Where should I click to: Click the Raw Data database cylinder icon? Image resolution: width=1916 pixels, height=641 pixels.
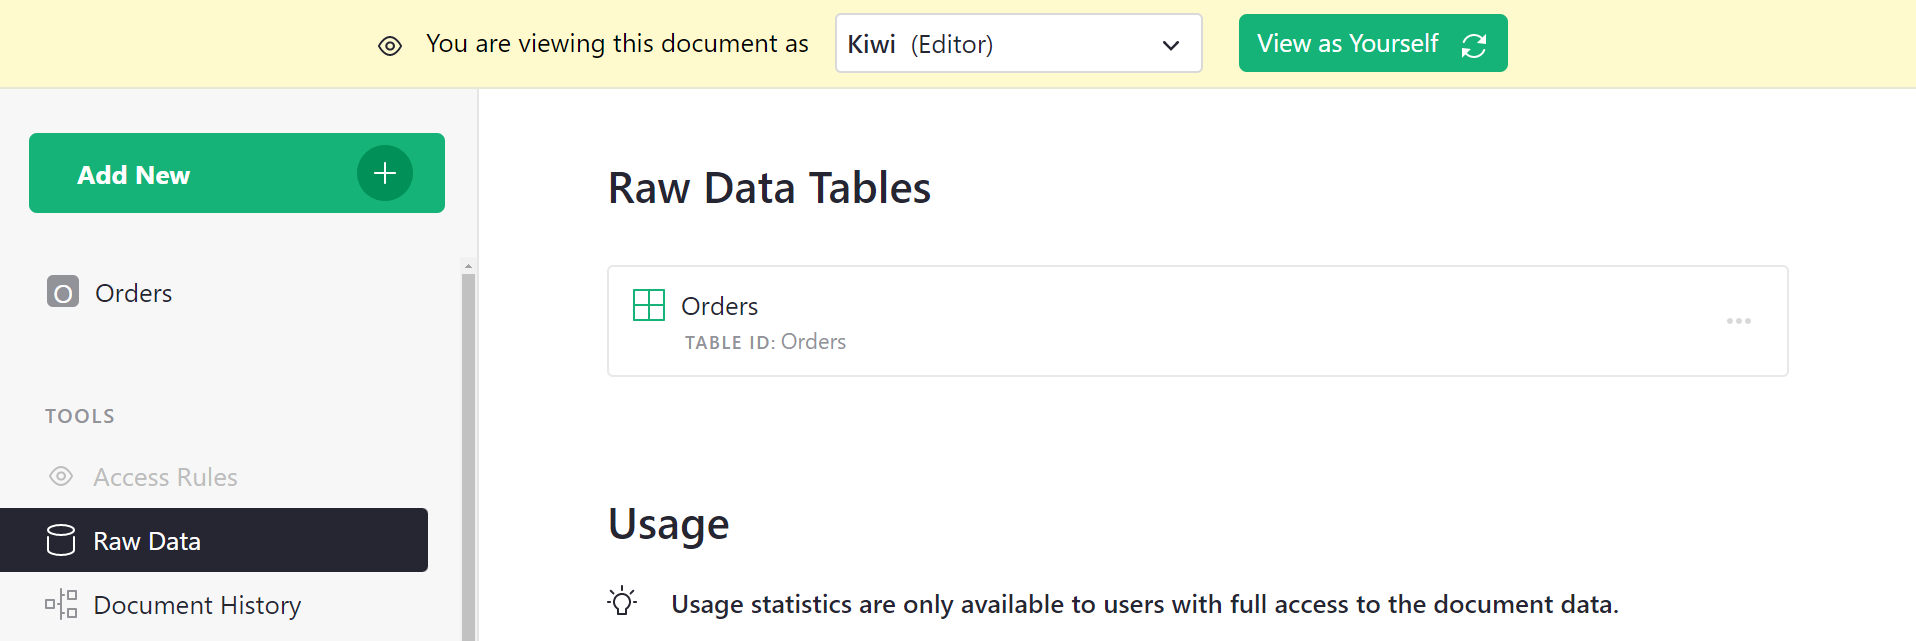(61, 540)
